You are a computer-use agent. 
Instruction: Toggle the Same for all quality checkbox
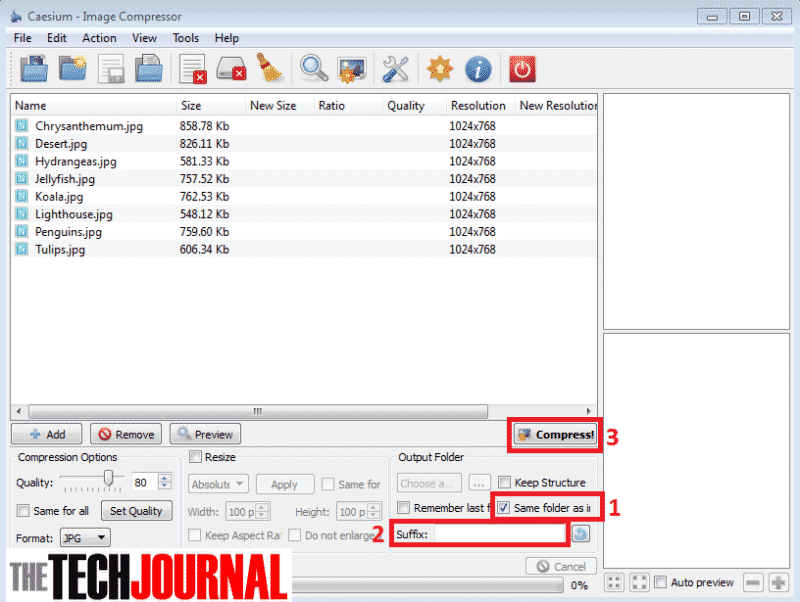pyautogui.click(x=23, y=511)
